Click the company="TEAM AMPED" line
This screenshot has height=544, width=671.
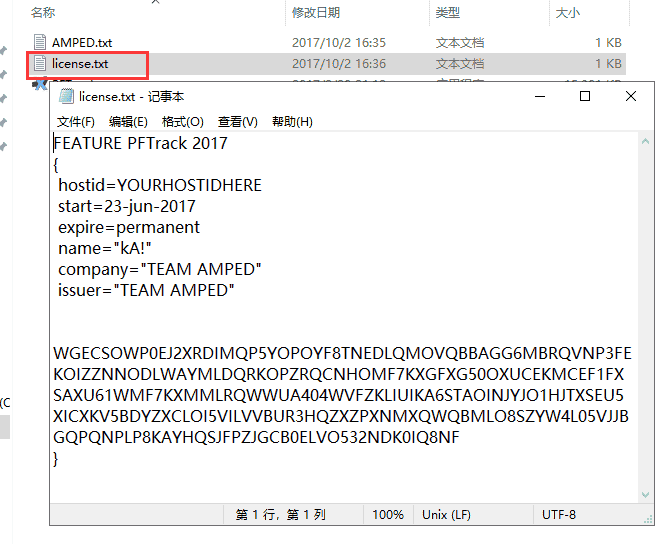(160, 269)
